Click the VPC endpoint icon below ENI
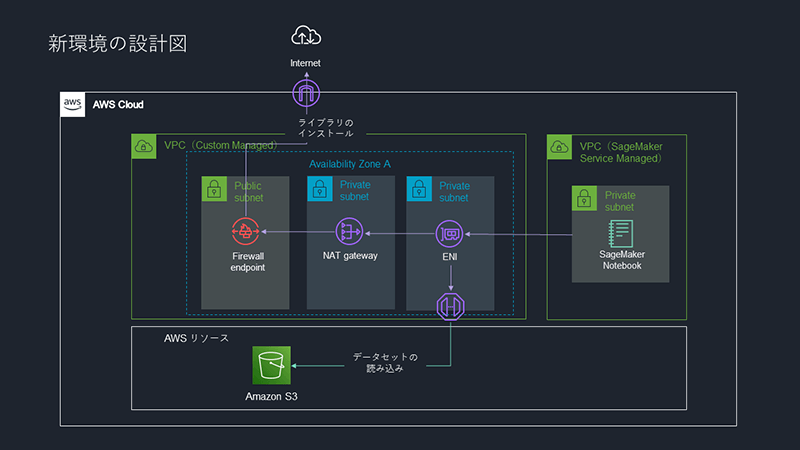 coord(451,306)
